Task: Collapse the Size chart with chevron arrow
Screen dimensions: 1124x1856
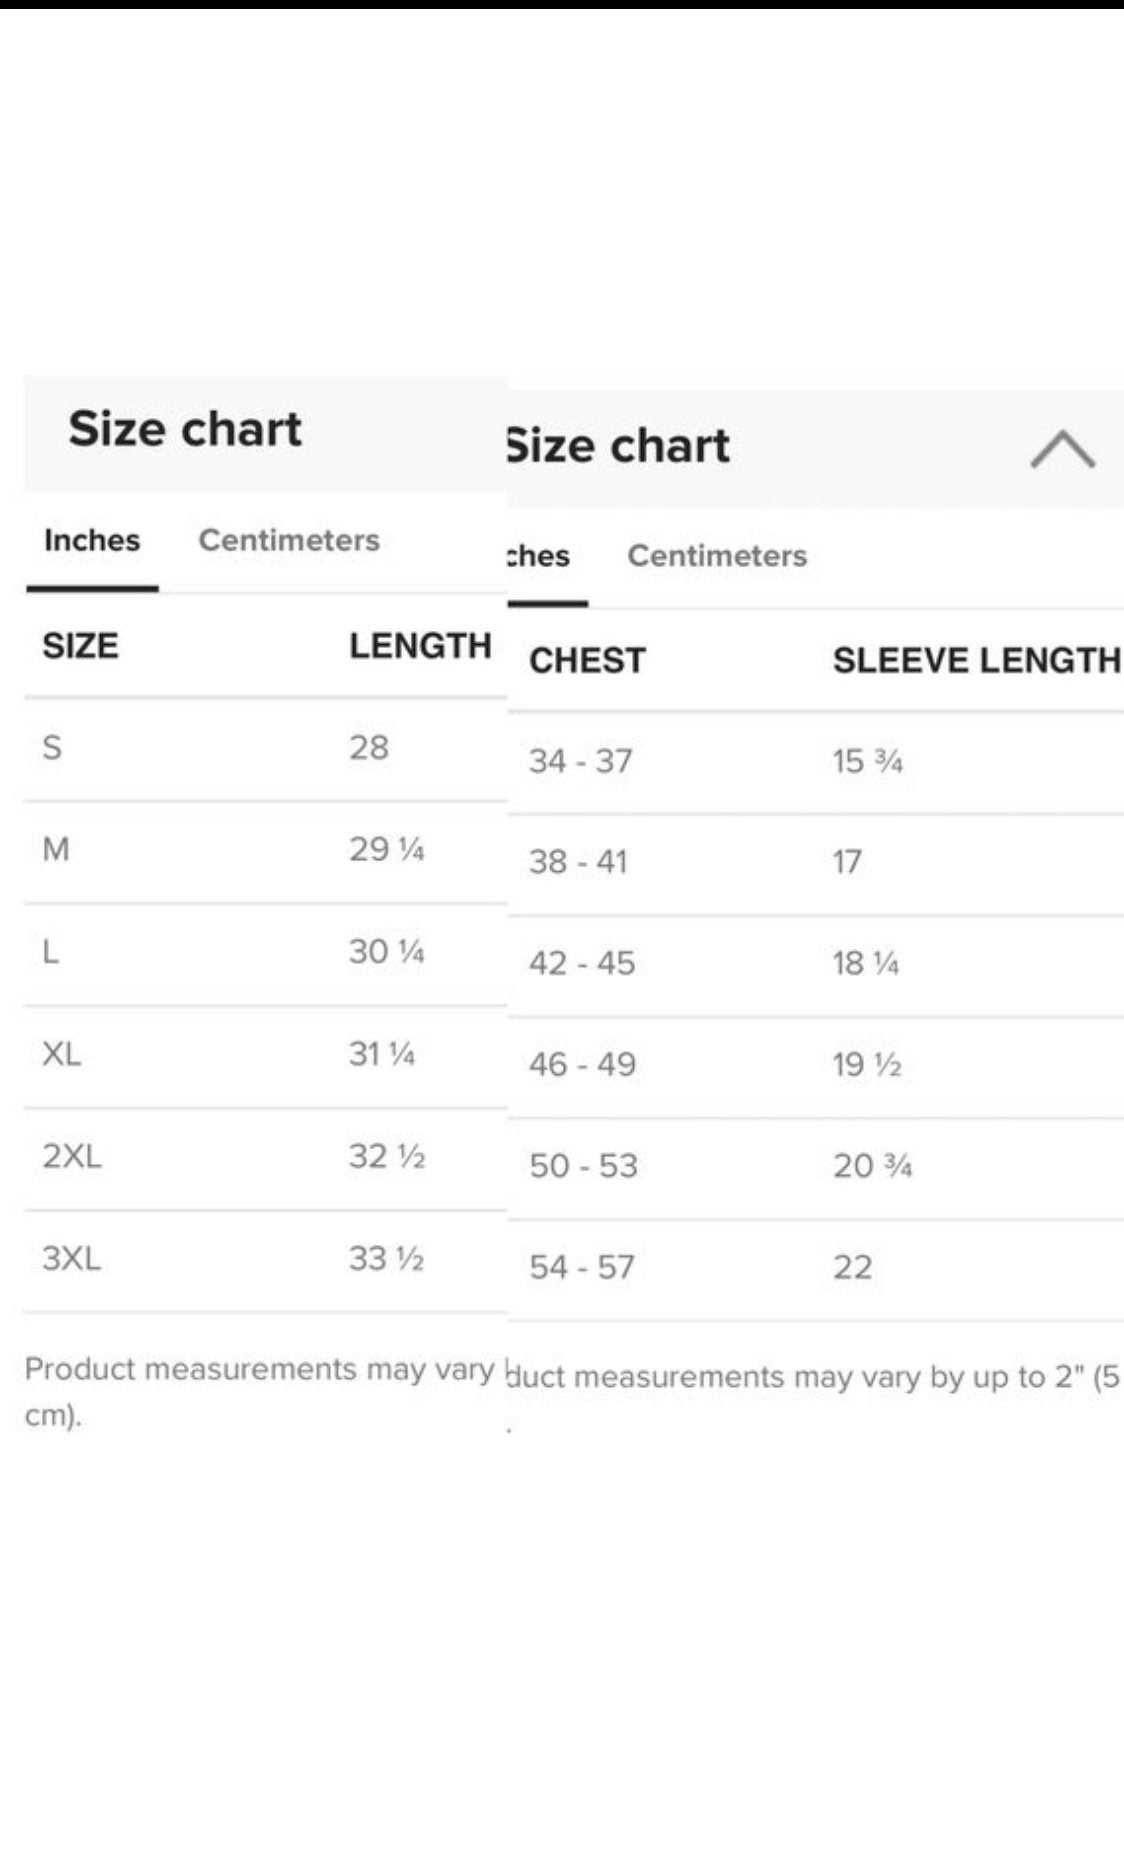Action: (x=1062, y=449)
